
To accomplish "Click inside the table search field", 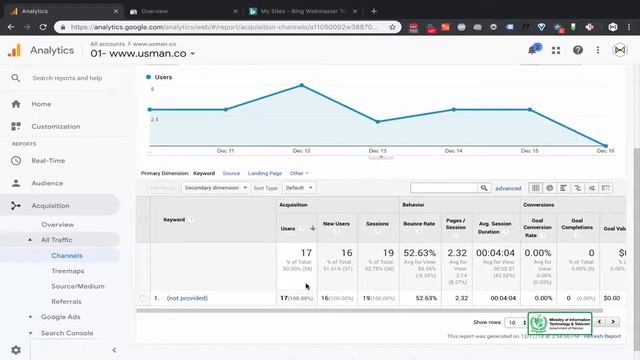I will (x=444, y=188).
